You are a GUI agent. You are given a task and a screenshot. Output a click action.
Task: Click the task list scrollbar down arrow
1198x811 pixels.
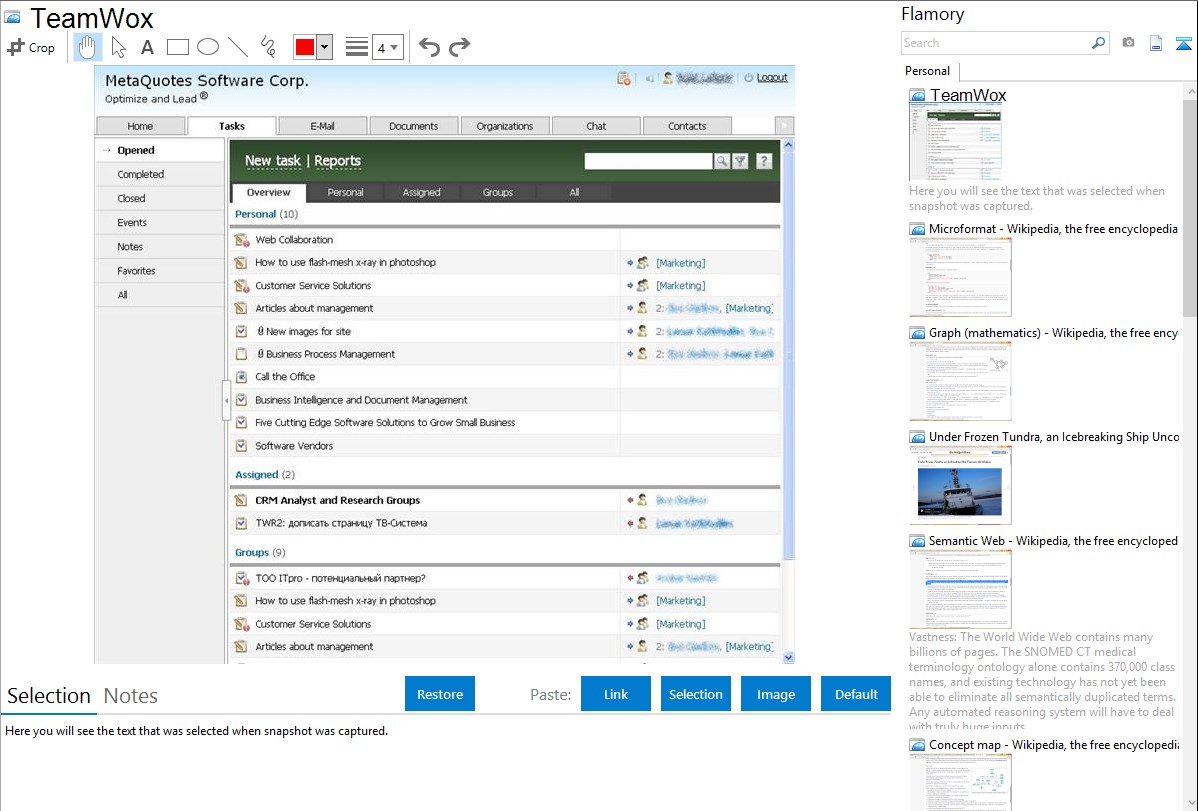788,657
